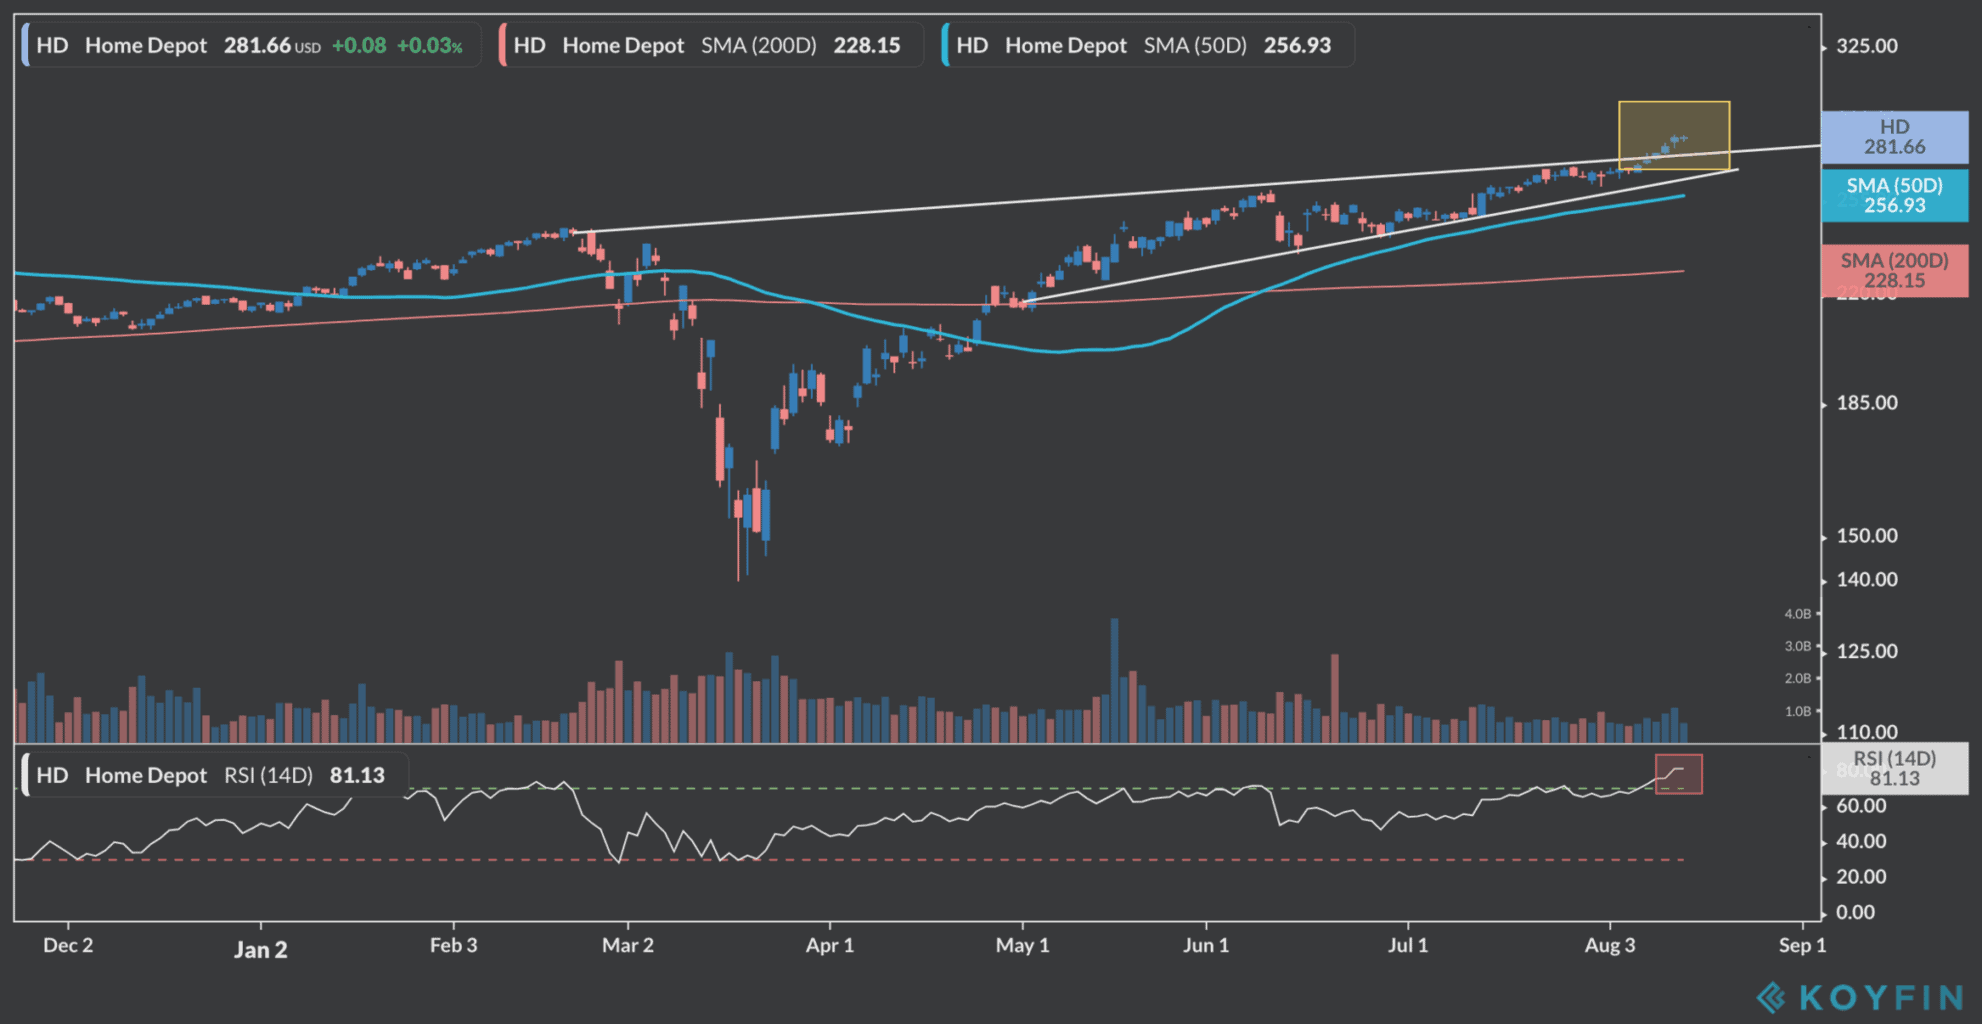Click the 40.00 RSI axis label
Image resolution: width=1982 pixels, height=1024 pixels.
(x=1861, y=841)
